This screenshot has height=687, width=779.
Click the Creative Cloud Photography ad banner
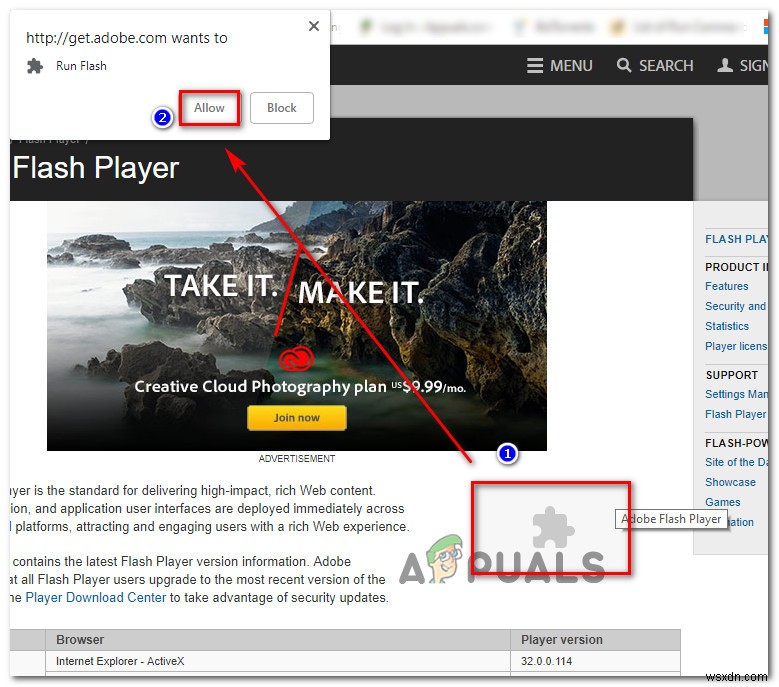click(x=297, y=326)
